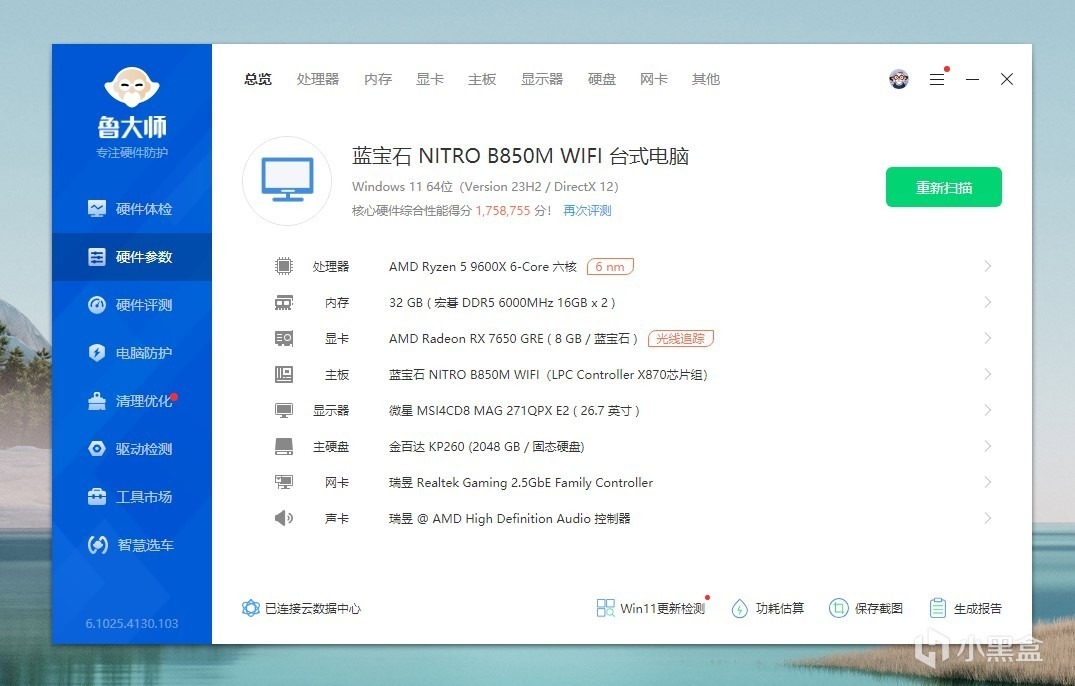
Task: Click the 重新扫描 button
Action: click(x=943, y=187)
